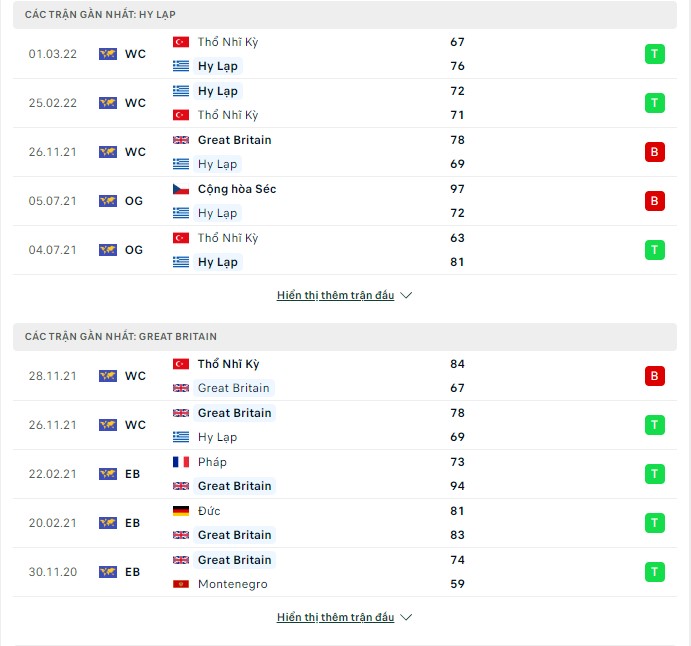The width and height of the screenshot is (691, 646).
Task: Open 'Hiển thị thêm trận đấu' under Great Britain section
Action: (x=335, y=617)
